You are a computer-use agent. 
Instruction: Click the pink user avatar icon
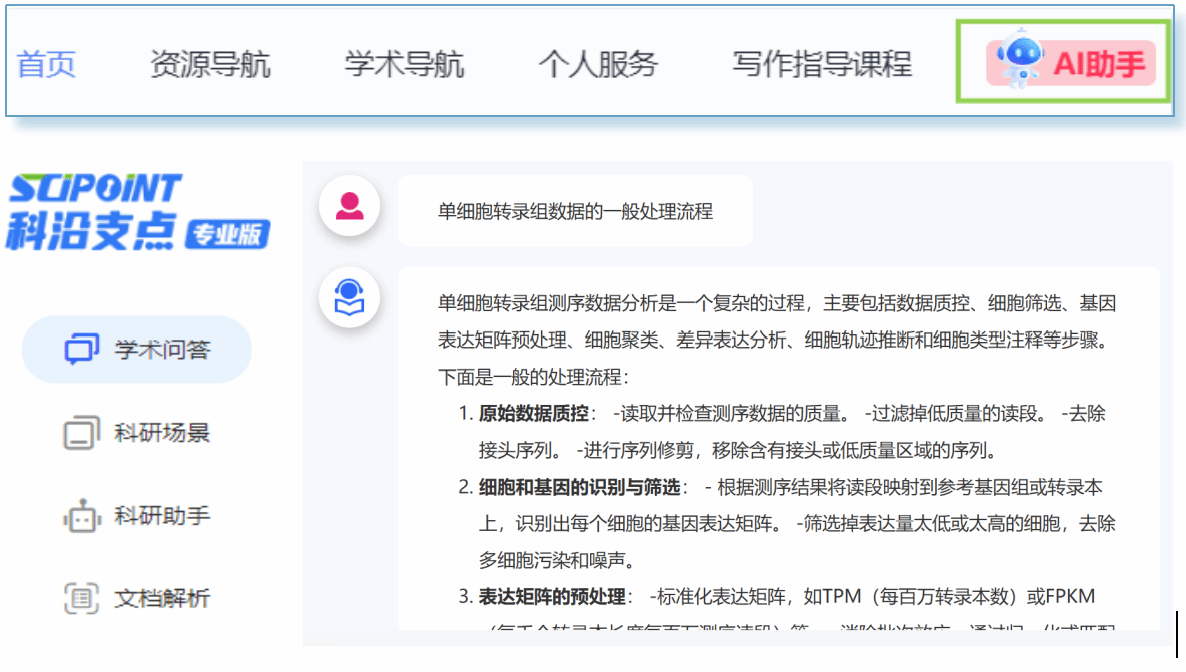[x=349, y=207]
